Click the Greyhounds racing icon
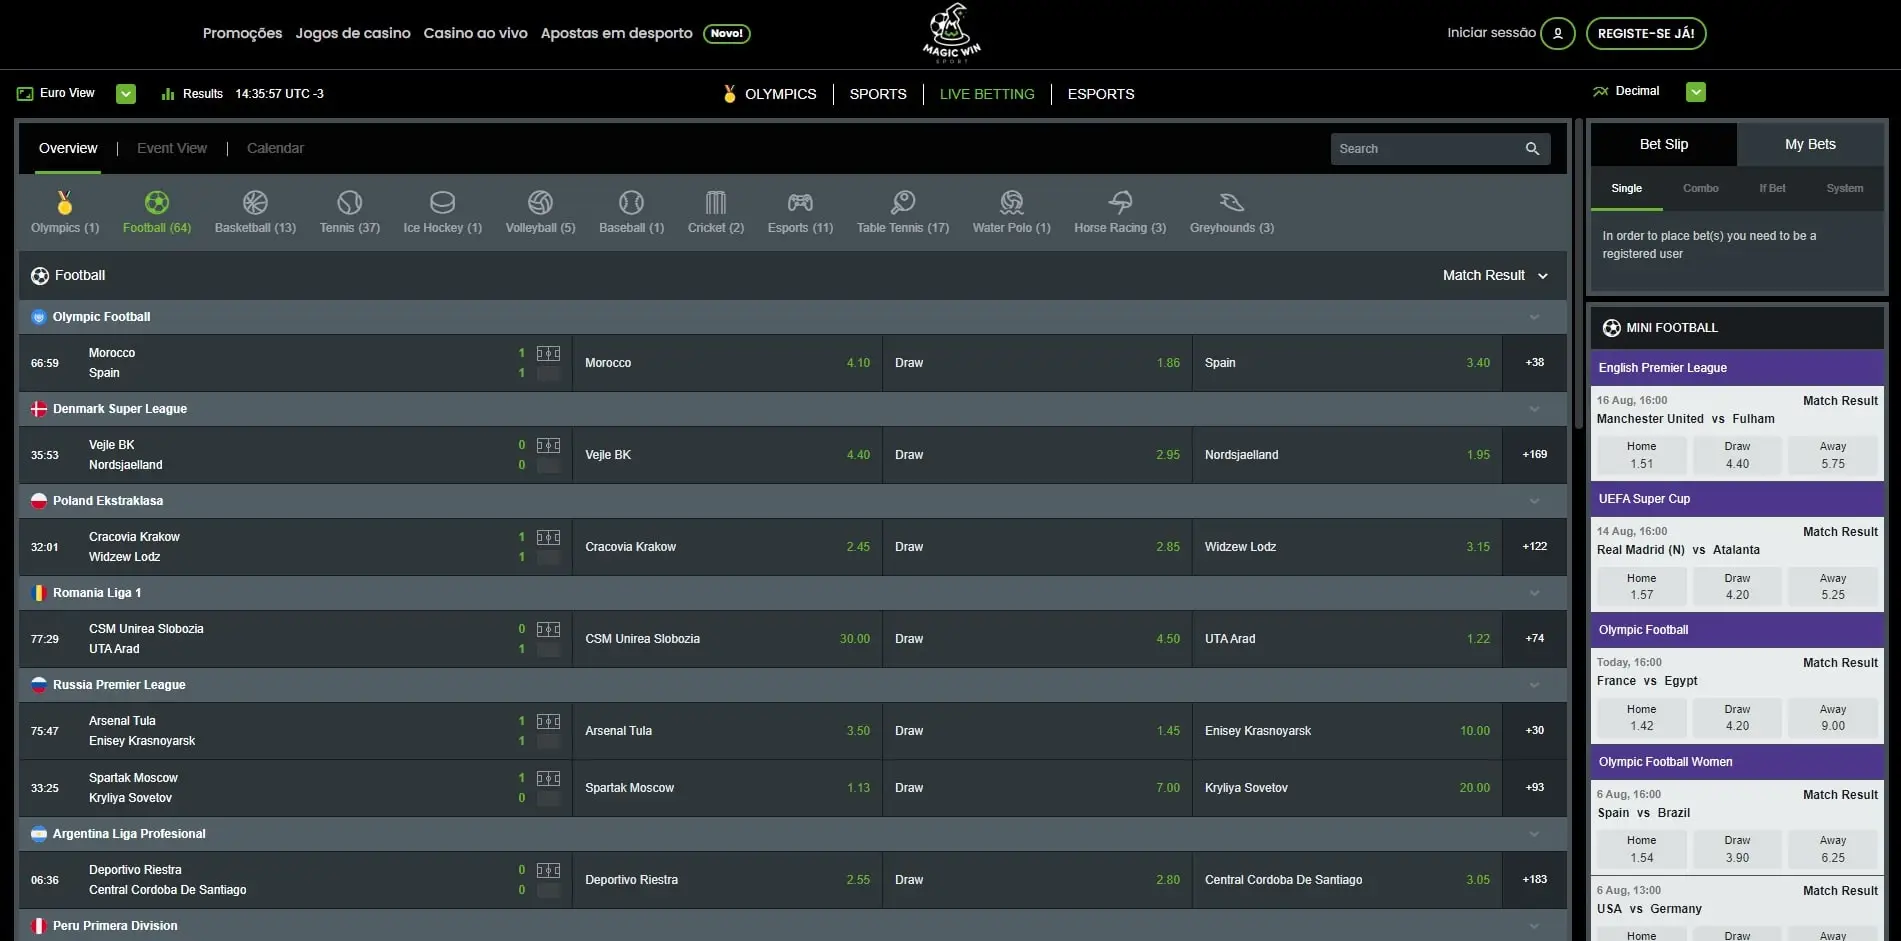Screen dimensions: 1901x941 [1231, 204]
